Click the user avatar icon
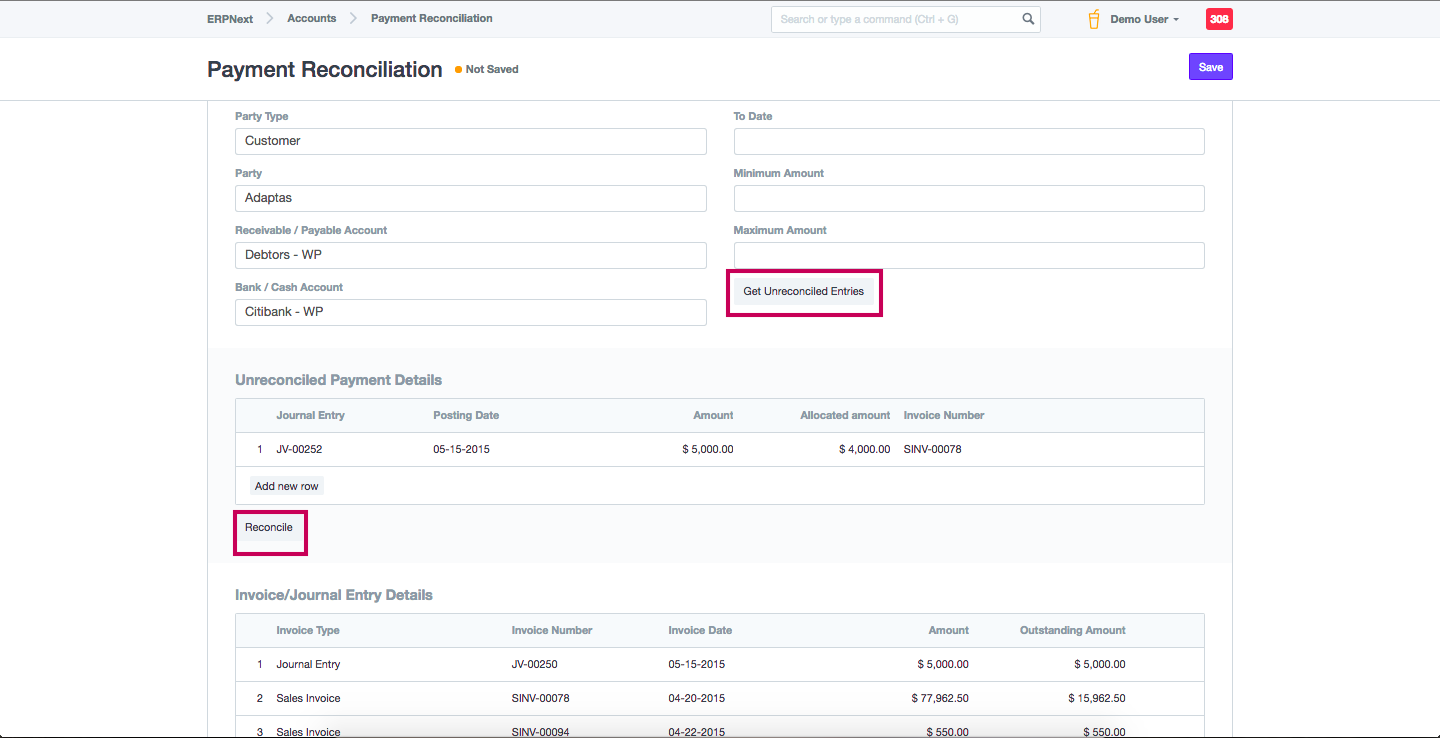 tap(1094, 19)
